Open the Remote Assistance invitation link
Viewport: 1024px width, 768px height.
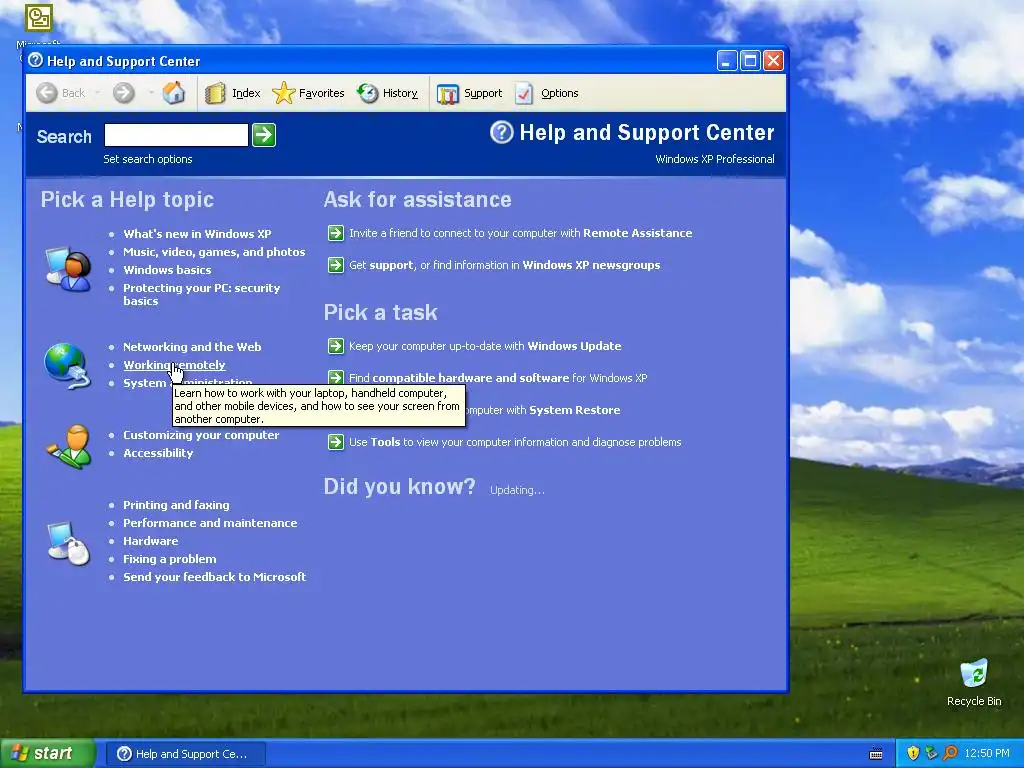point(520,233)
